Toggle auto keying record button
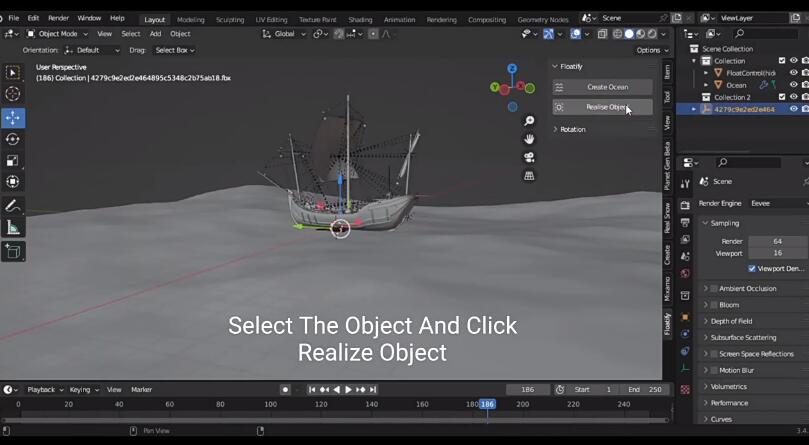The image size is (809, 445). coord(285,390)
